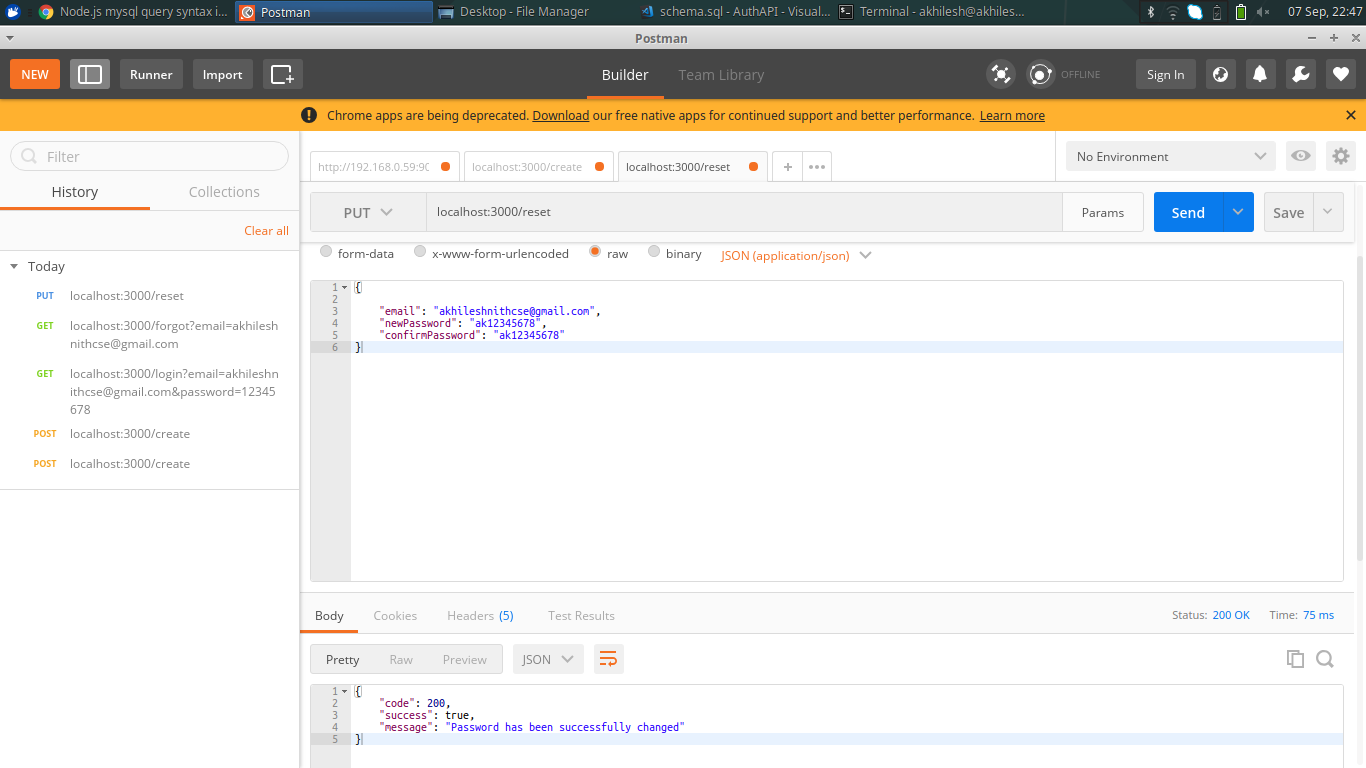The width and height of the screenshot is (1366, 768).
Task: Click the sync status OFFLINE icon
Action: click(x=1041, y=74)
